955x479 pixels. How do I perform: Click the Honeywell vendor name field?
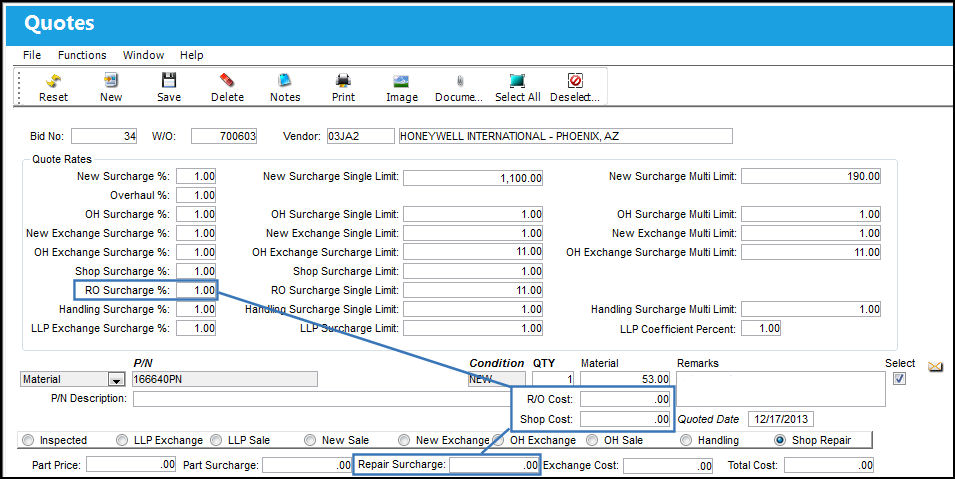click(565, 136)
